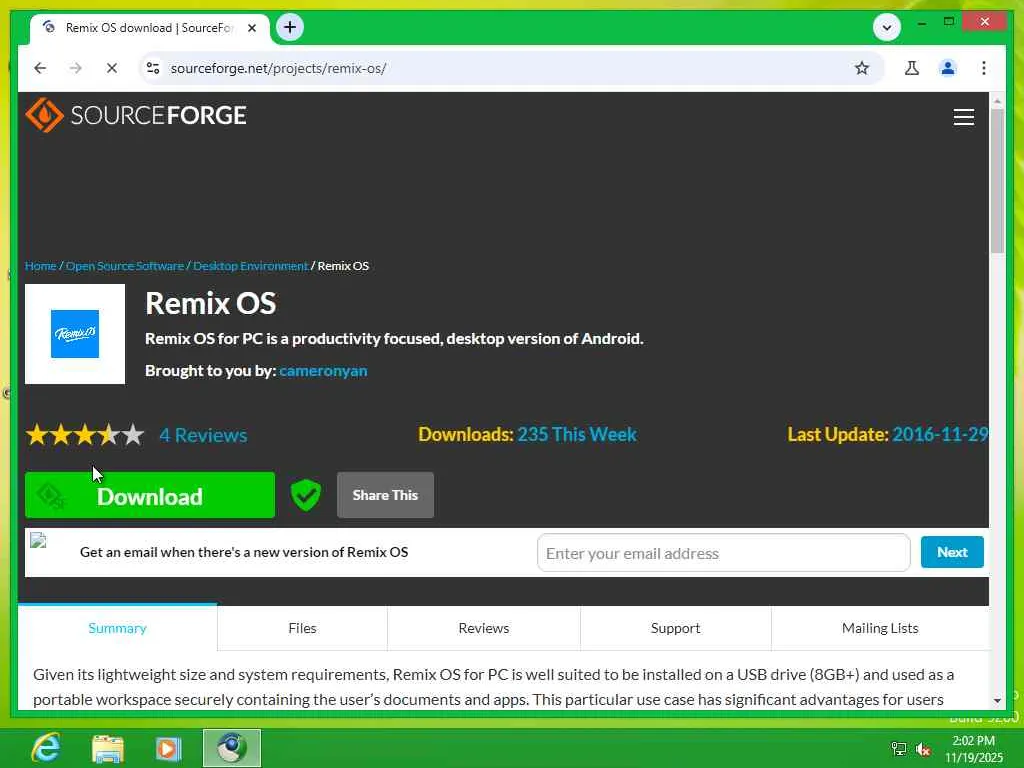
Task: Click the SourceForge logo
Action: [x=136, y=115]
